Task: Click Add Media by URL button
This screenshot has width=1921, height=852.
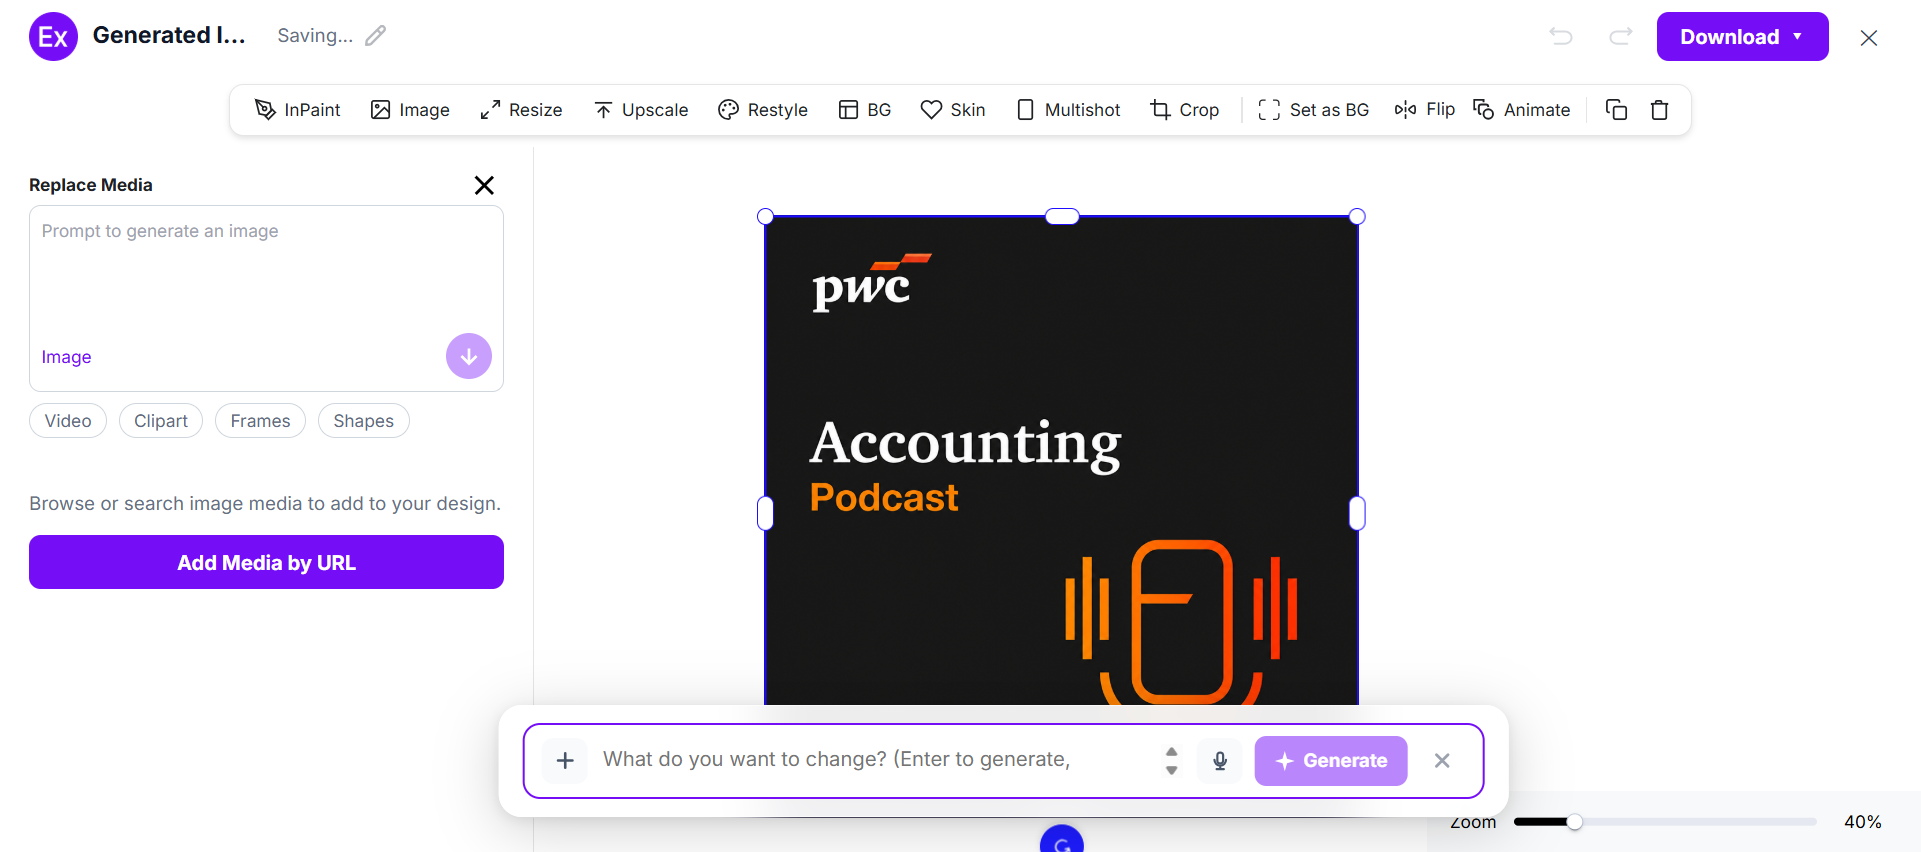Action: 266,562
